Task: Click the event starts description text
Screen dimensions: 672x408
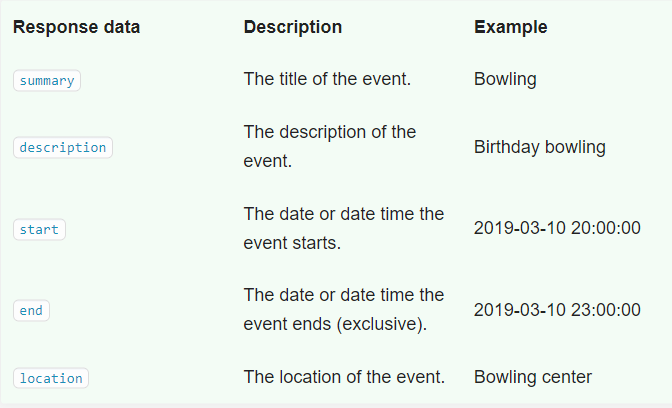Action: (x=344, y=228)
